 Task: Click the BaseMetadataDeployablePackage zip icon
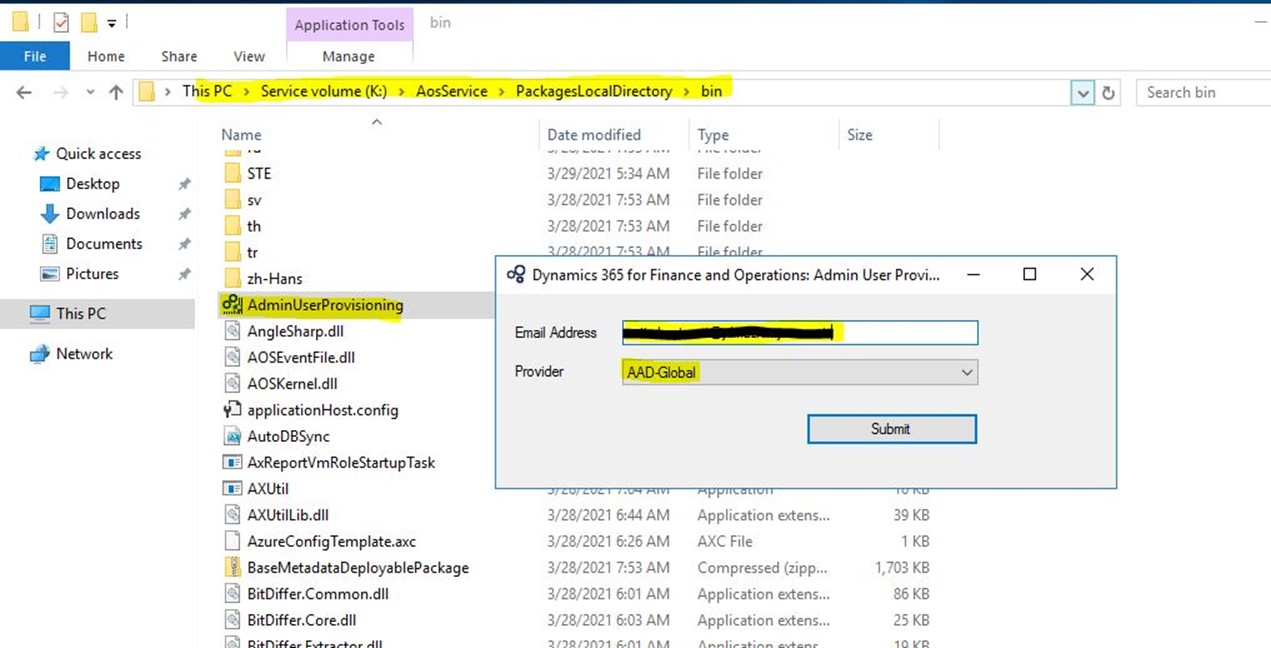(x=232, y=567)
